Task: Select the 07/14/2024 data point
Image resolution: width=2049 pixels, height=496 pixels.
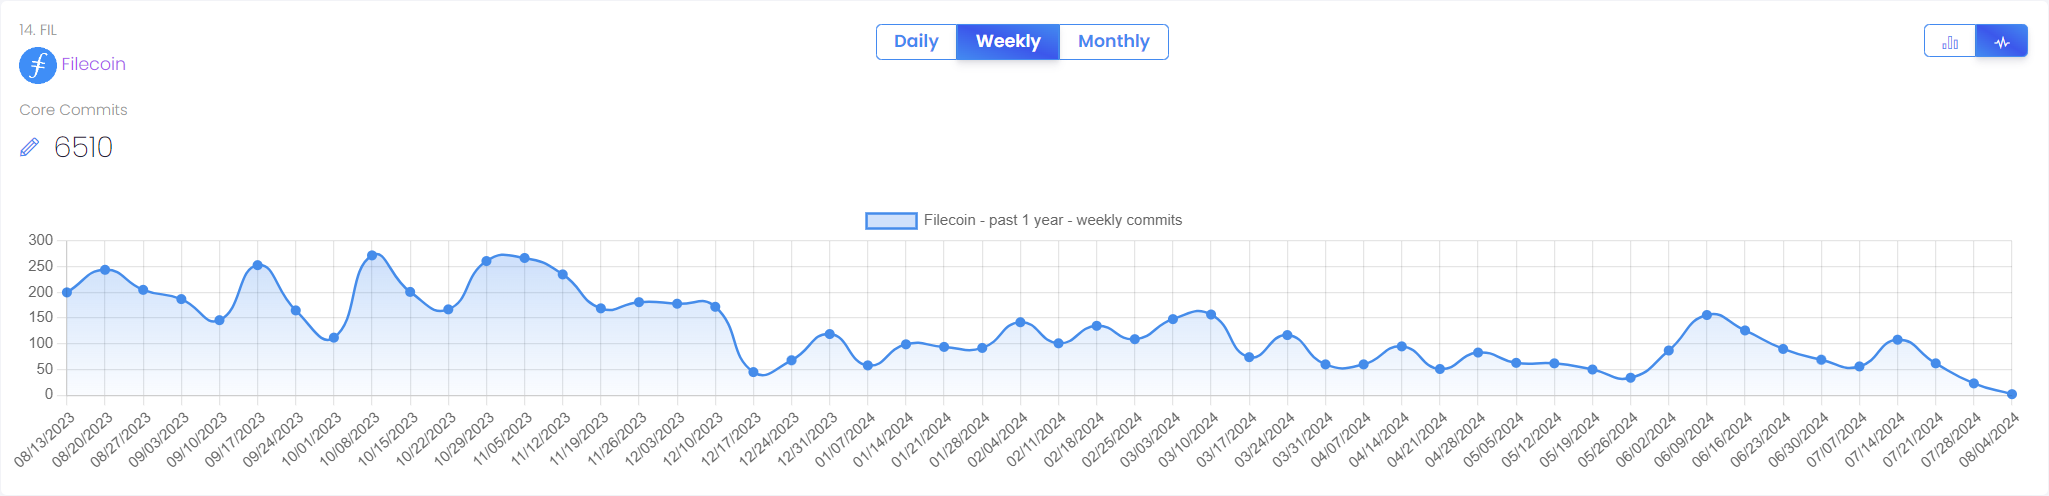Action: tap(1897, 340)
